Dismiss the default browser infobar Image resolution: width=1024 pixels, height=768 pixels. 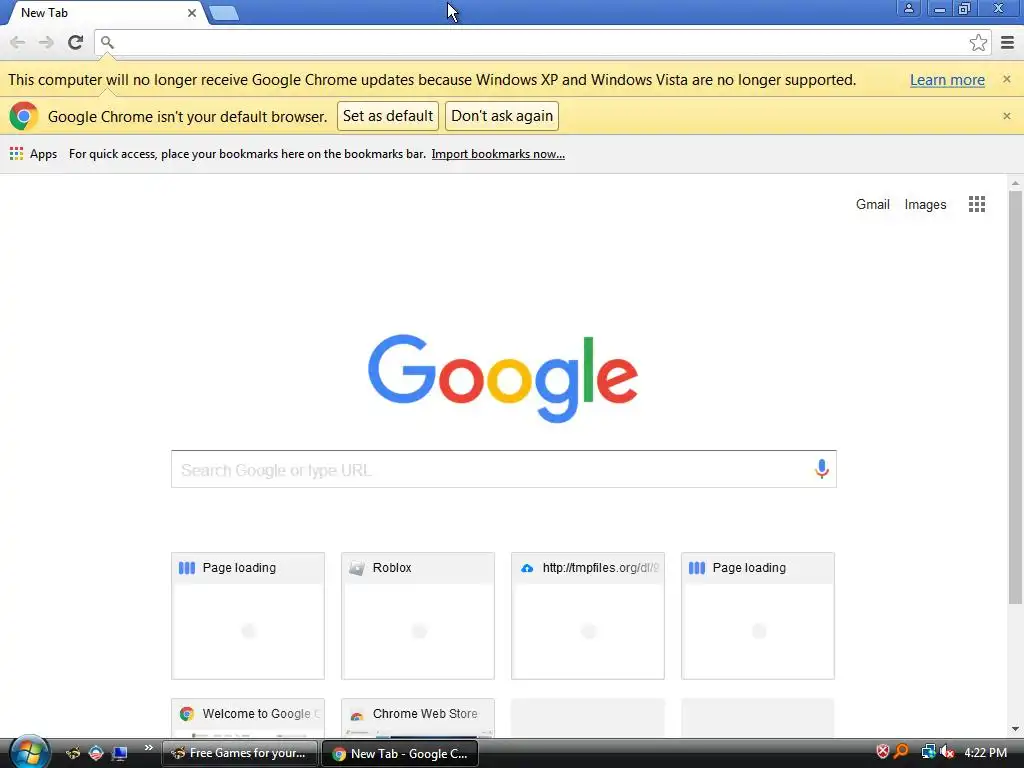click(1006, 116)
